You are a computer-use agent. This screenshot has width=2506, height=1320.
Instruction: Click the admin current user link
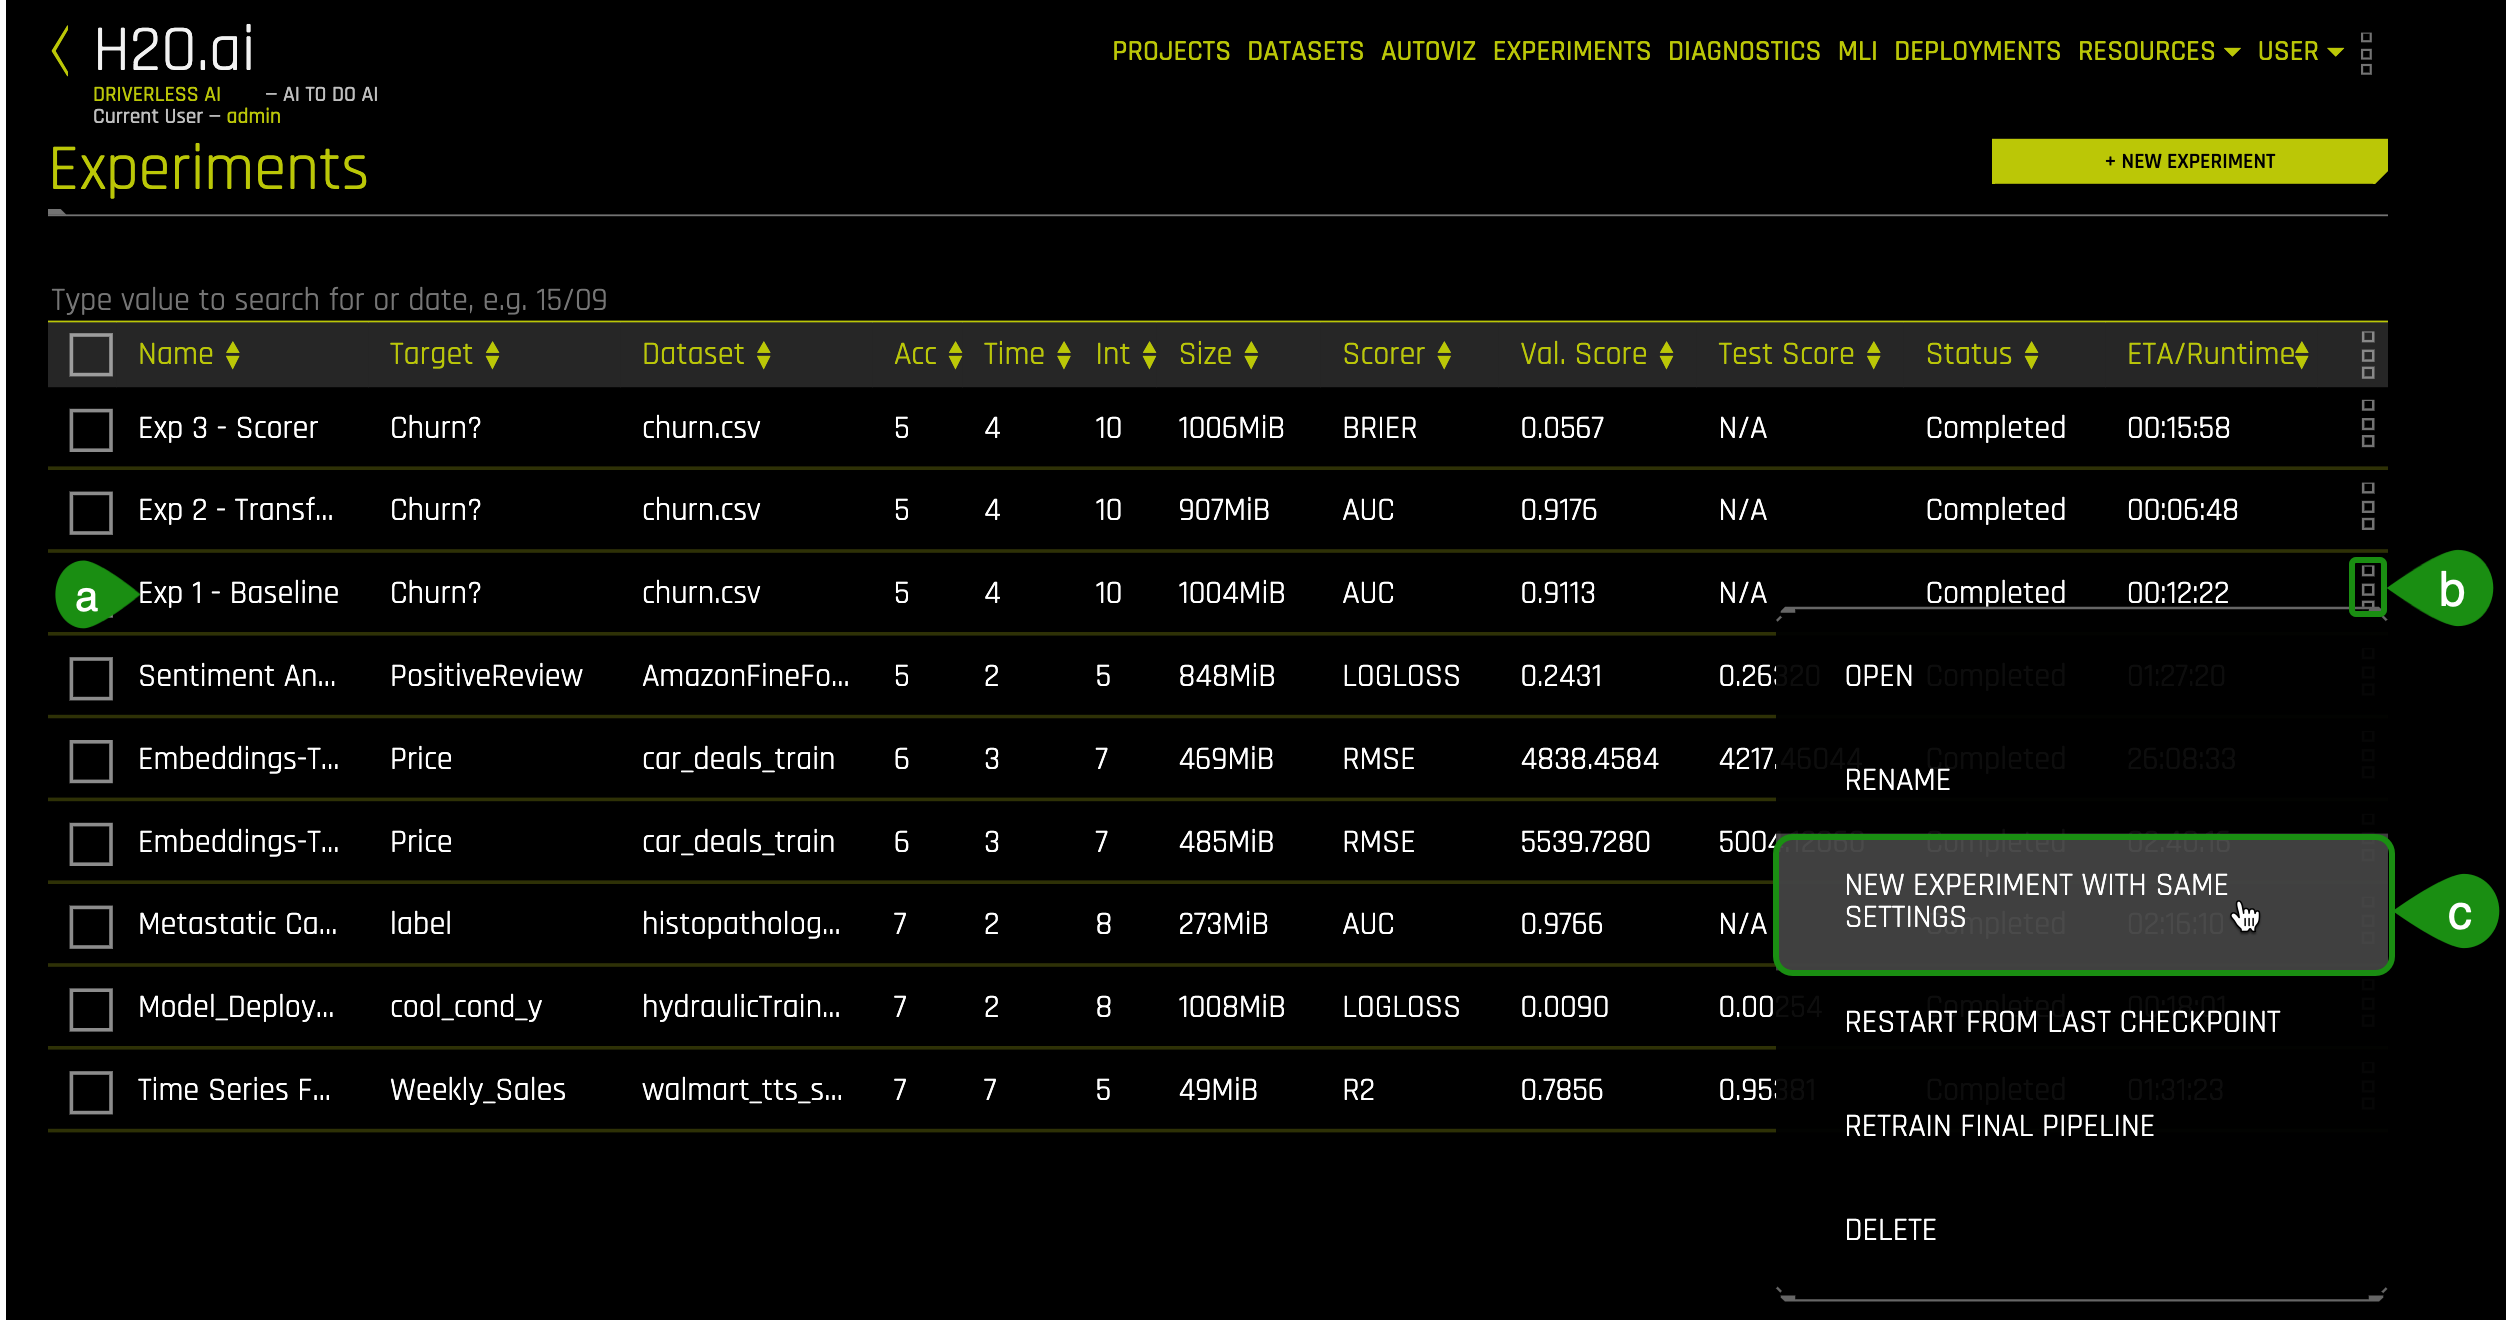coord(253,116)
